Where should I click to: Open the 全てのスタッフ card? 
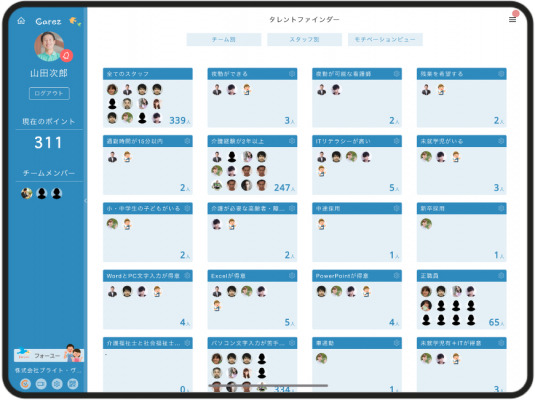(x=148, y=98)
